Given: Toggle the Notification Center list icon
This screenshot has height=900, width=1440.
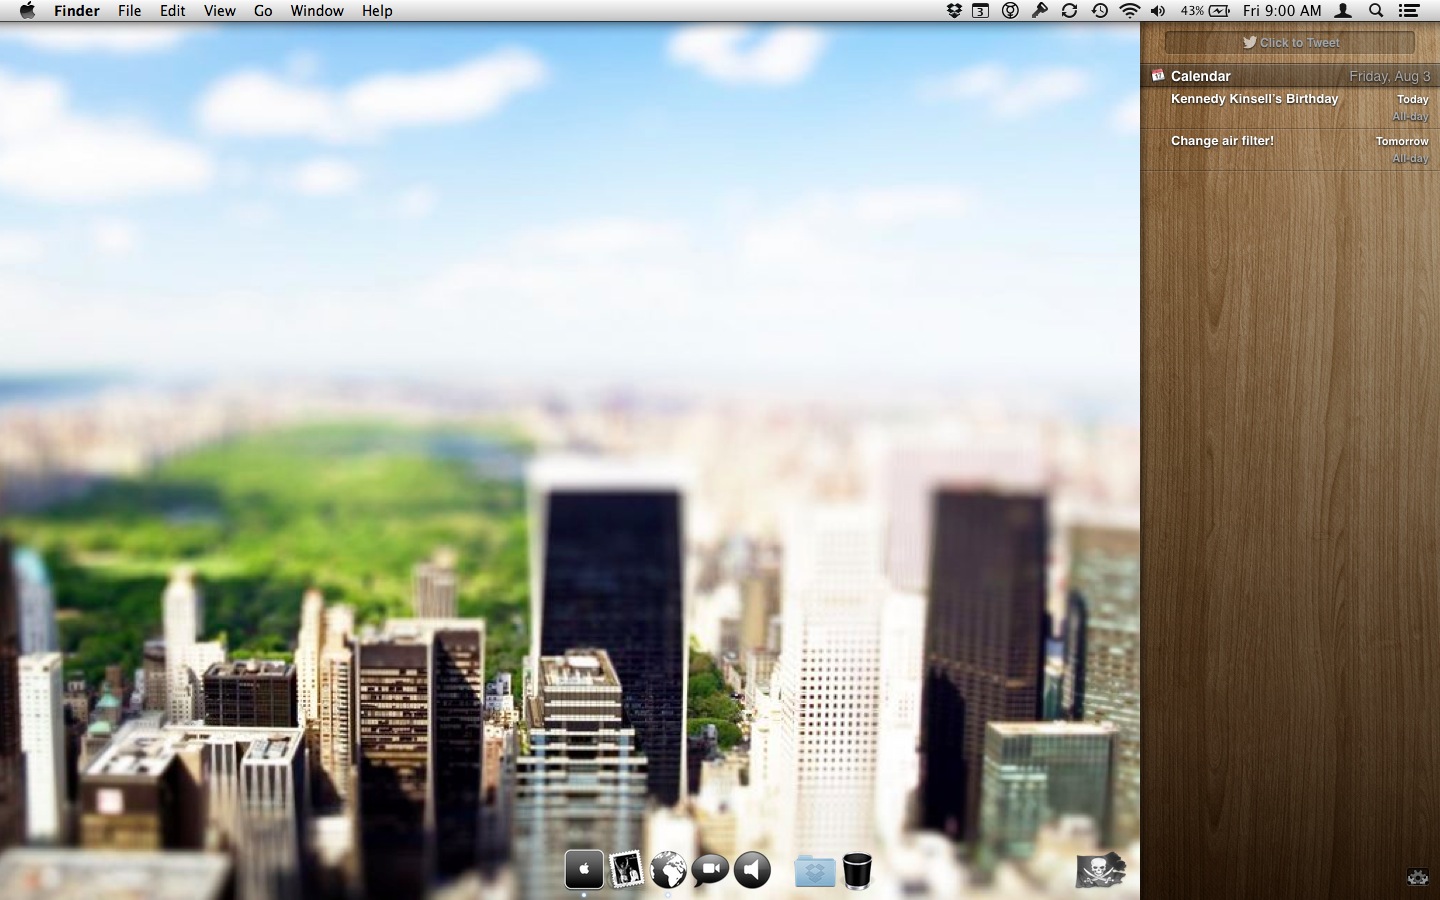Looking at the screenshot, I should point(1409,11).
